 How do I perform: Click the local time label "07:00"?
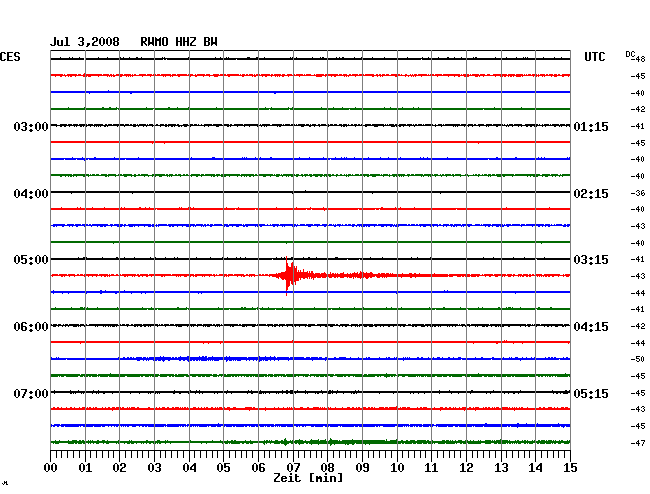31,393
